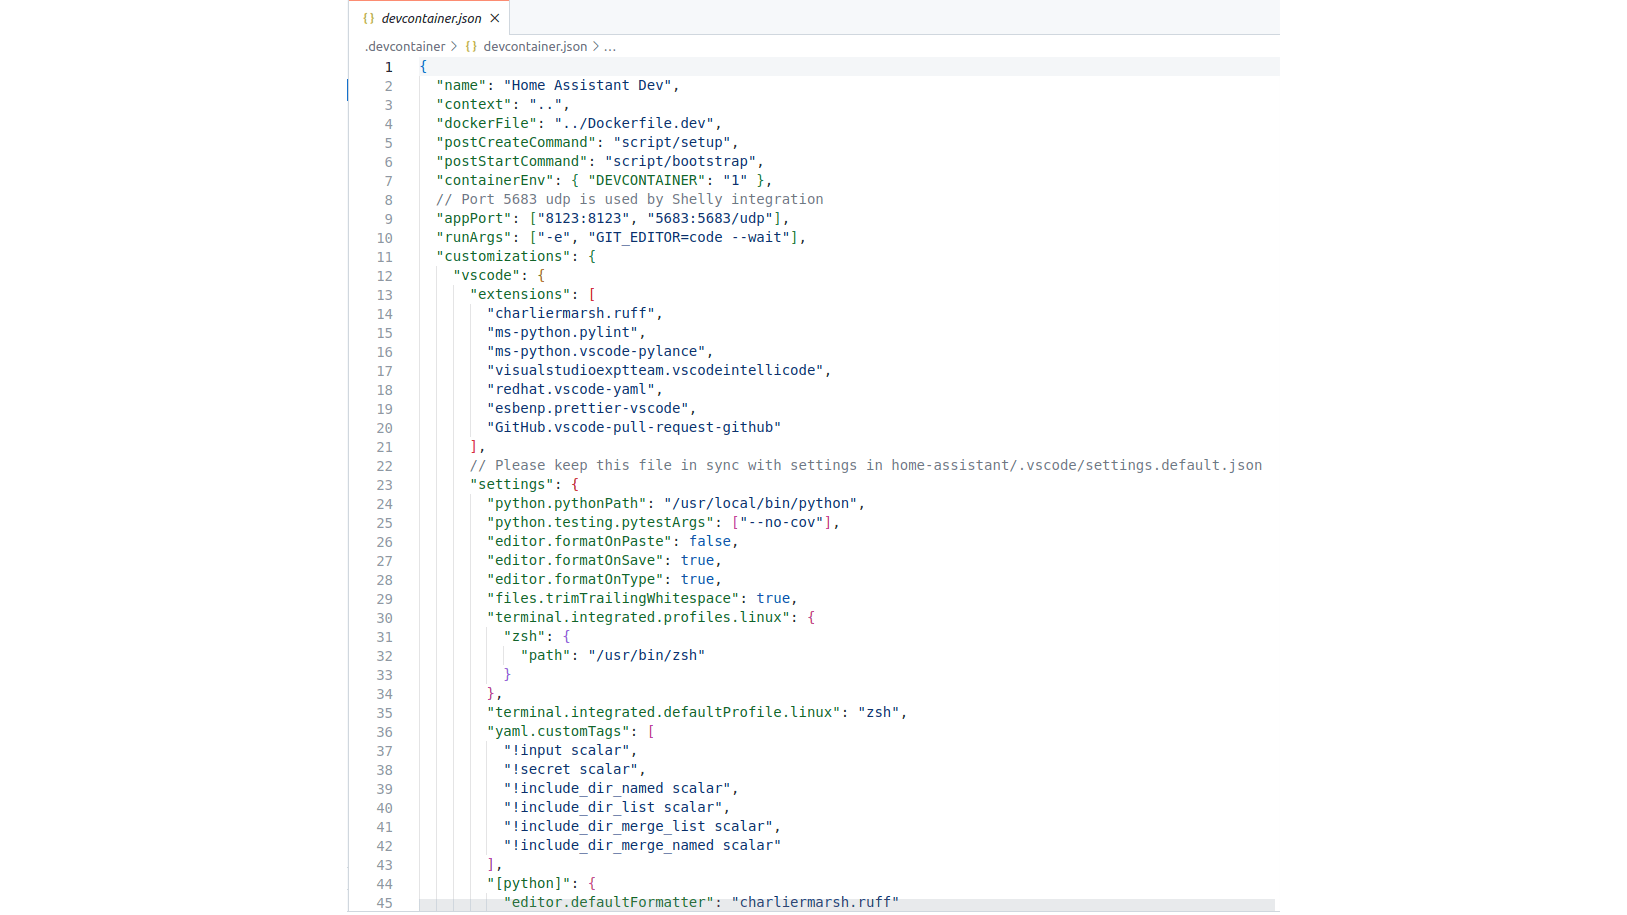Click the true value of editor.formatOnSave

click(697, 561)
